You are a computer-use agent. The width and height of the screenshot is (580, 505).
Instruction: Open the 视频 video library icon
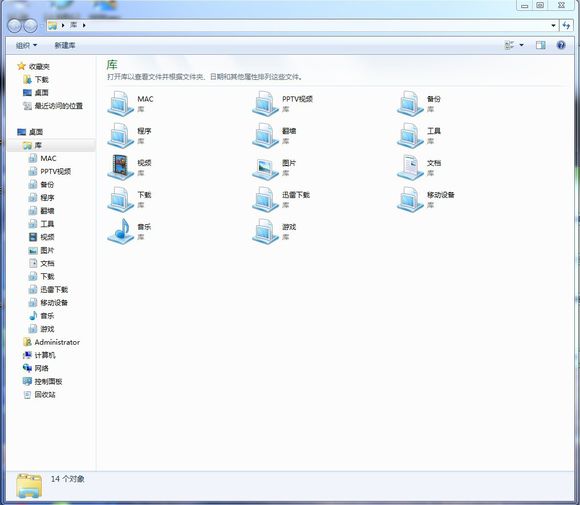coord(120,168)
